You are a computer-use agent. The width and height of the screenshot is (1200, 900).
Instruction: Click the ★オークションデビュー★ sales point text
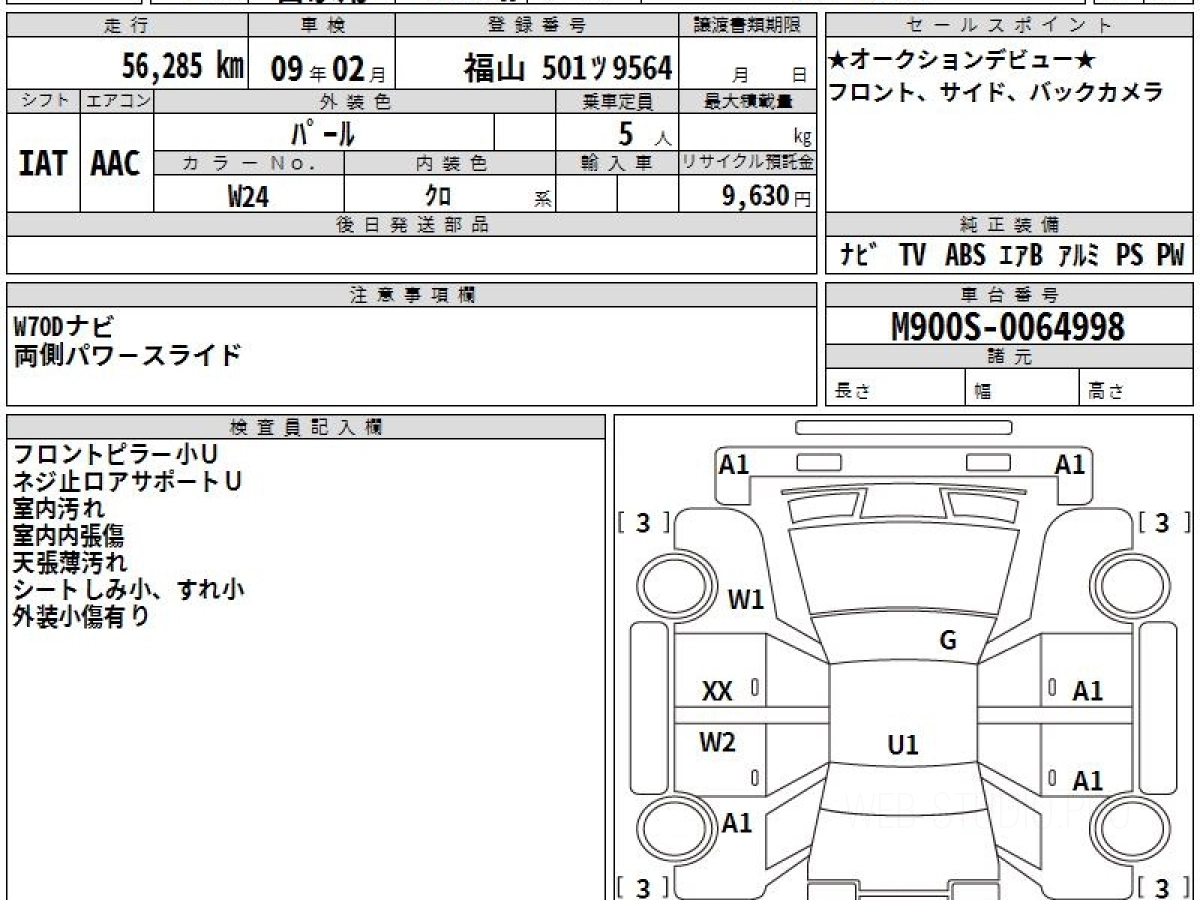962,62
